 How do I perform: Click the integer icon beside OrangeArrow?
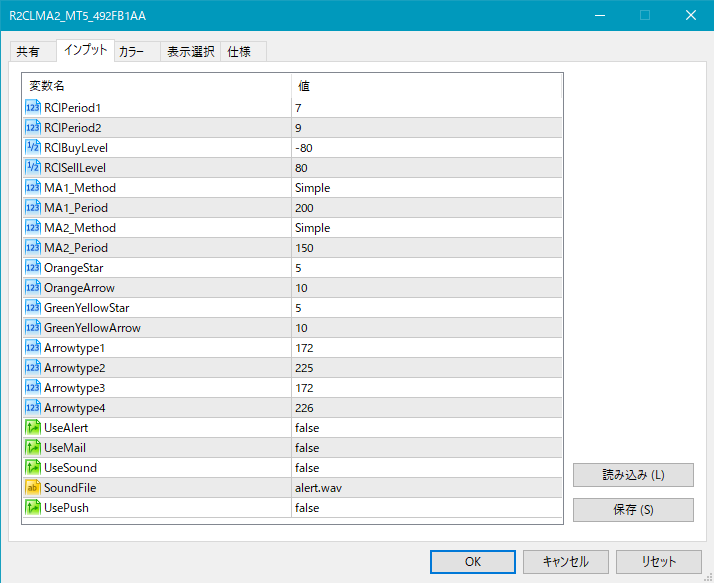click(x=33, y=288)
